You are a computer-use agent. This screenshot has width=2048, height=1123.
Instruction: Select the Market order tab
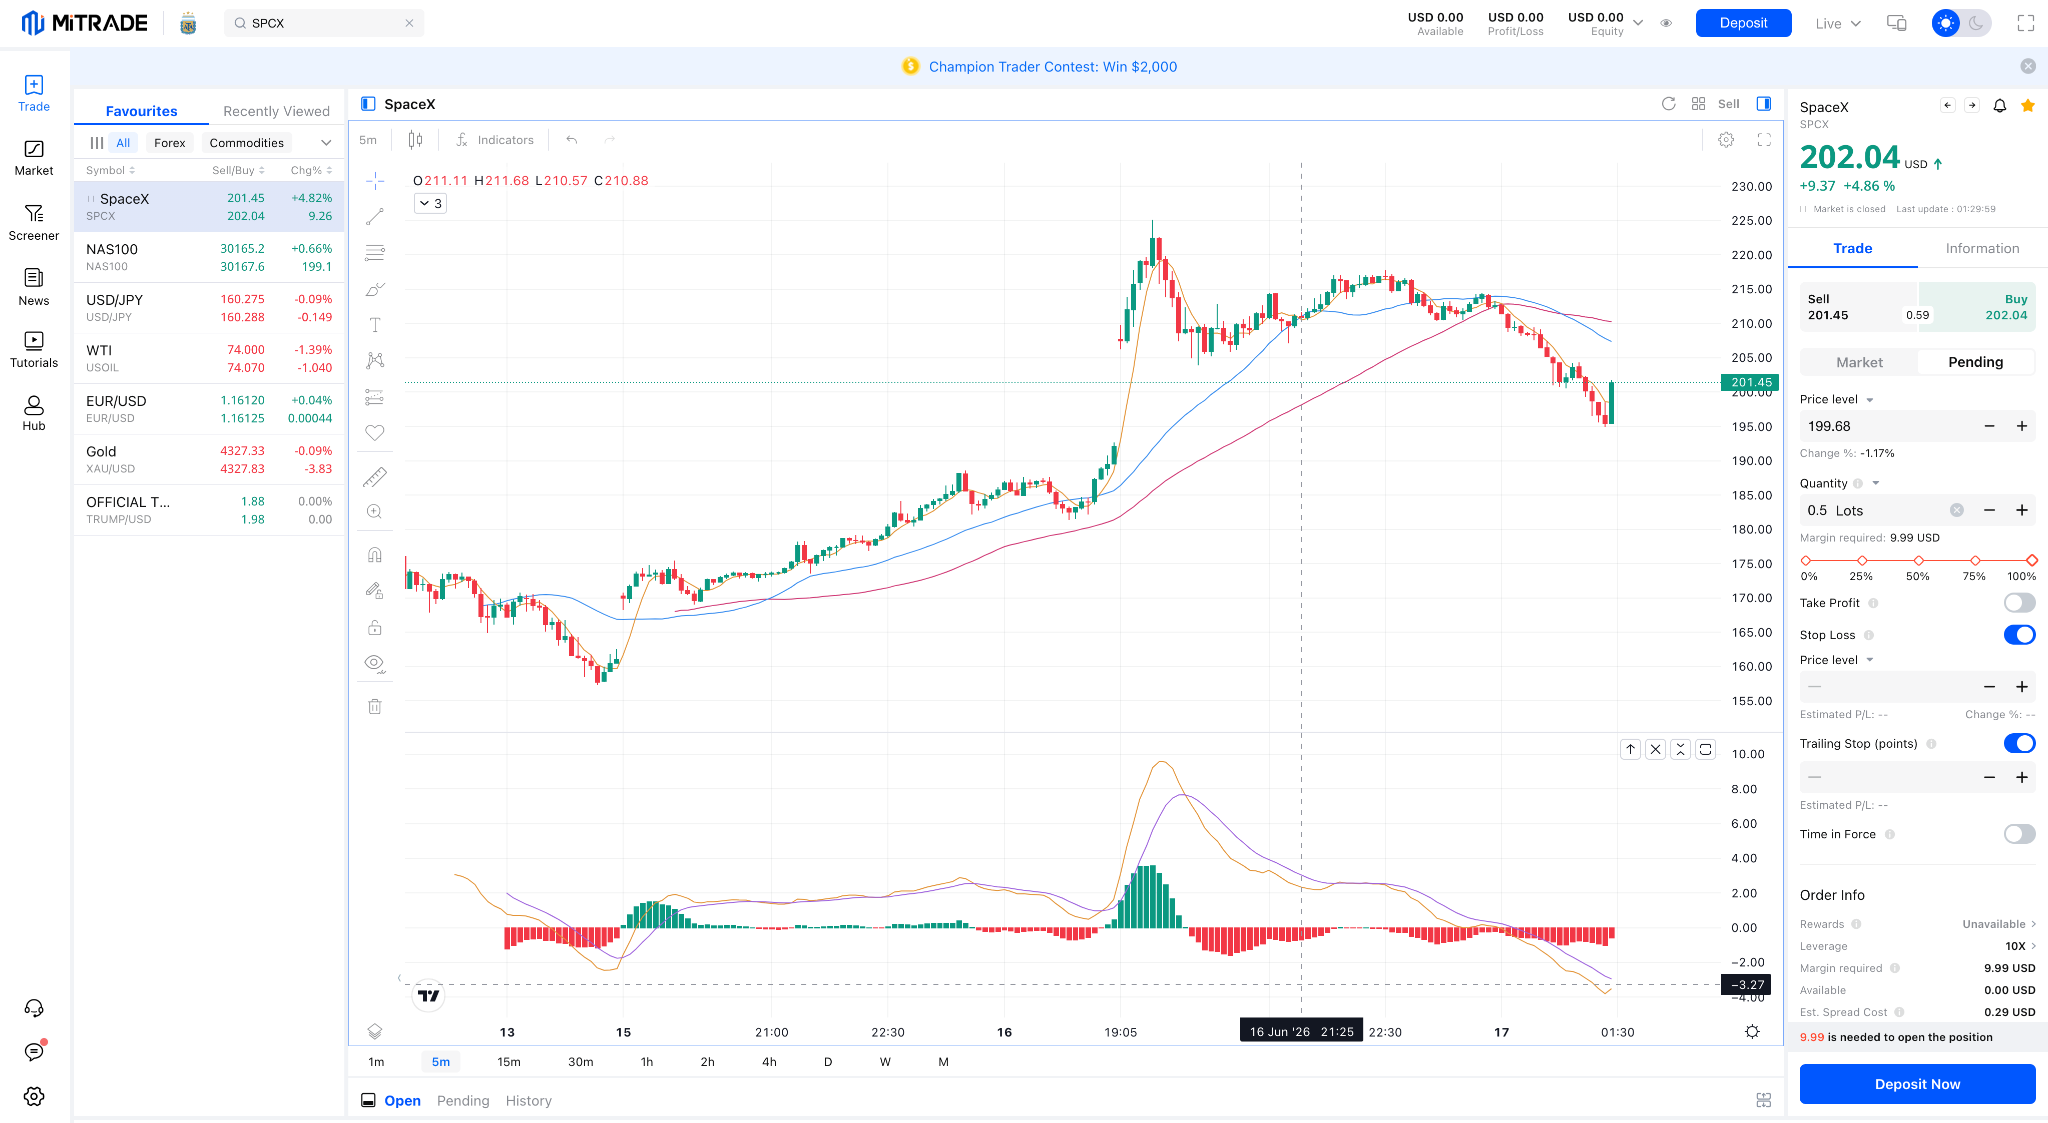point(1859,362)
